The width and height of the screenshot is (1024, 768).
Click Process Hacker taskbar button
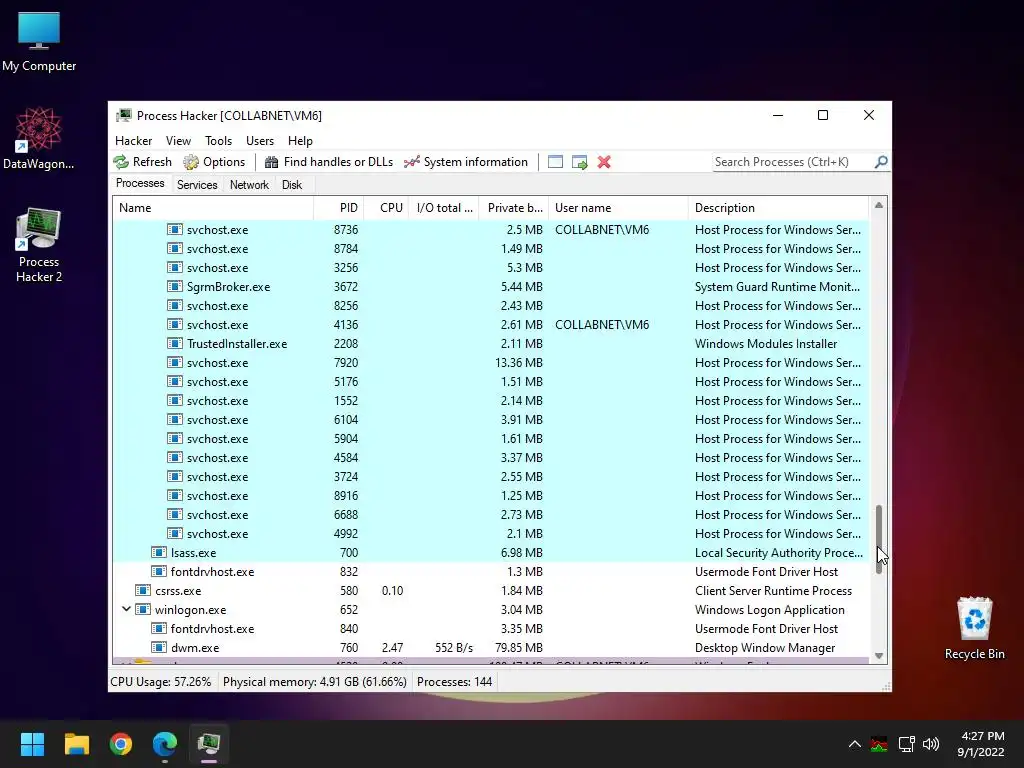209,744
